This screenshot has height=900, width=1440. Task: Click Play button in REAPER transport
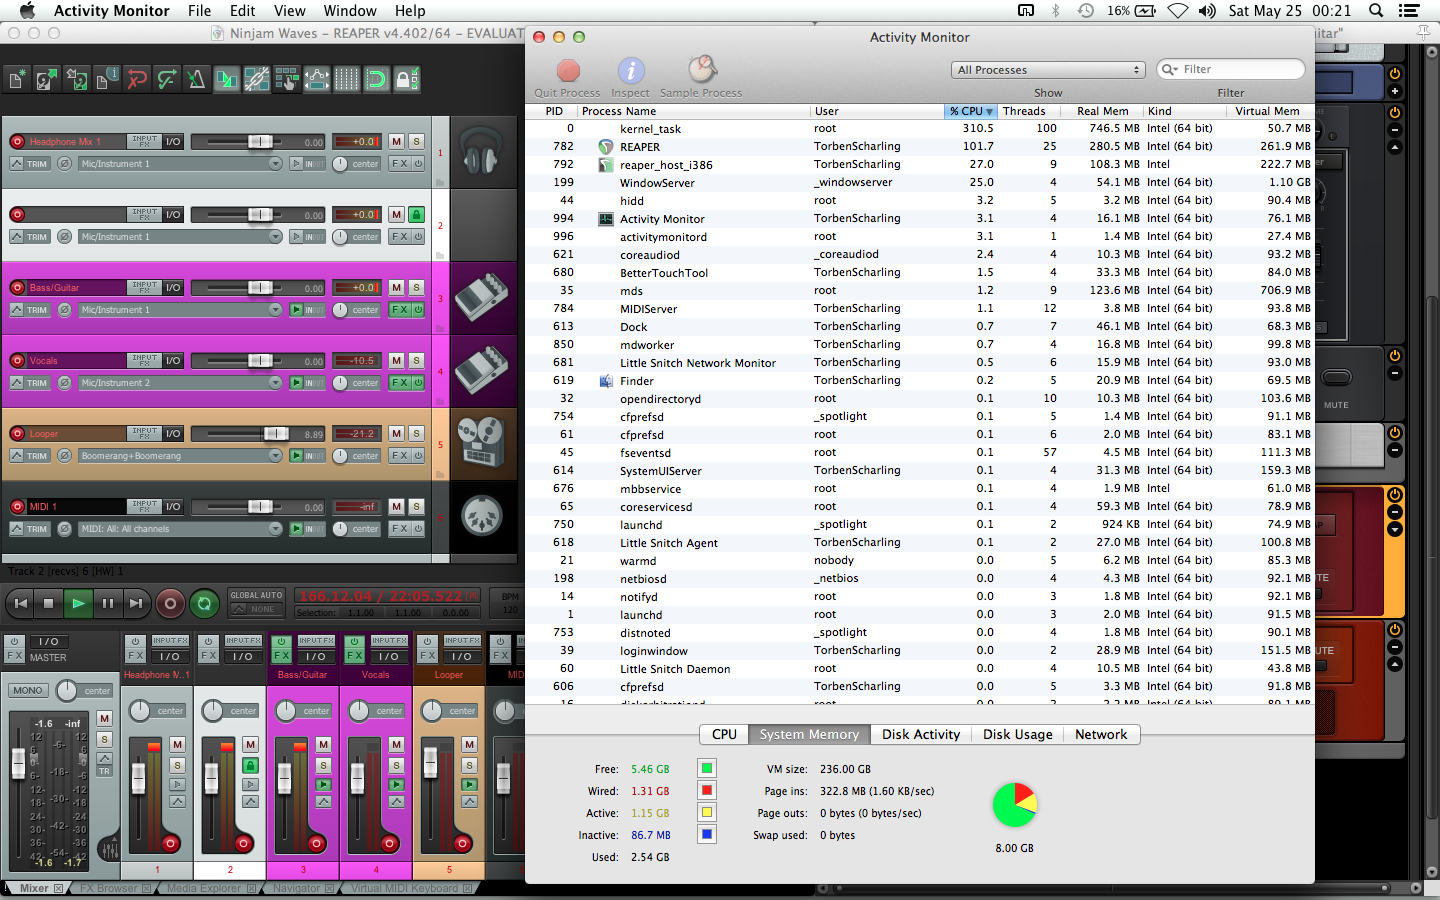coord(77,603)
